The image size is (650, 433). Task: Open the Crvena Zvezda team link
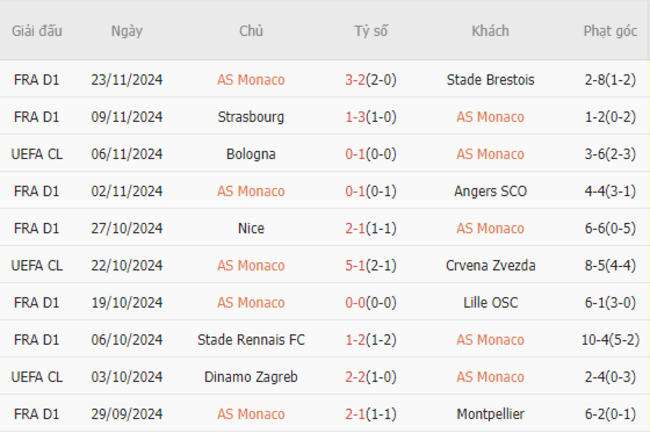point(490,265)
